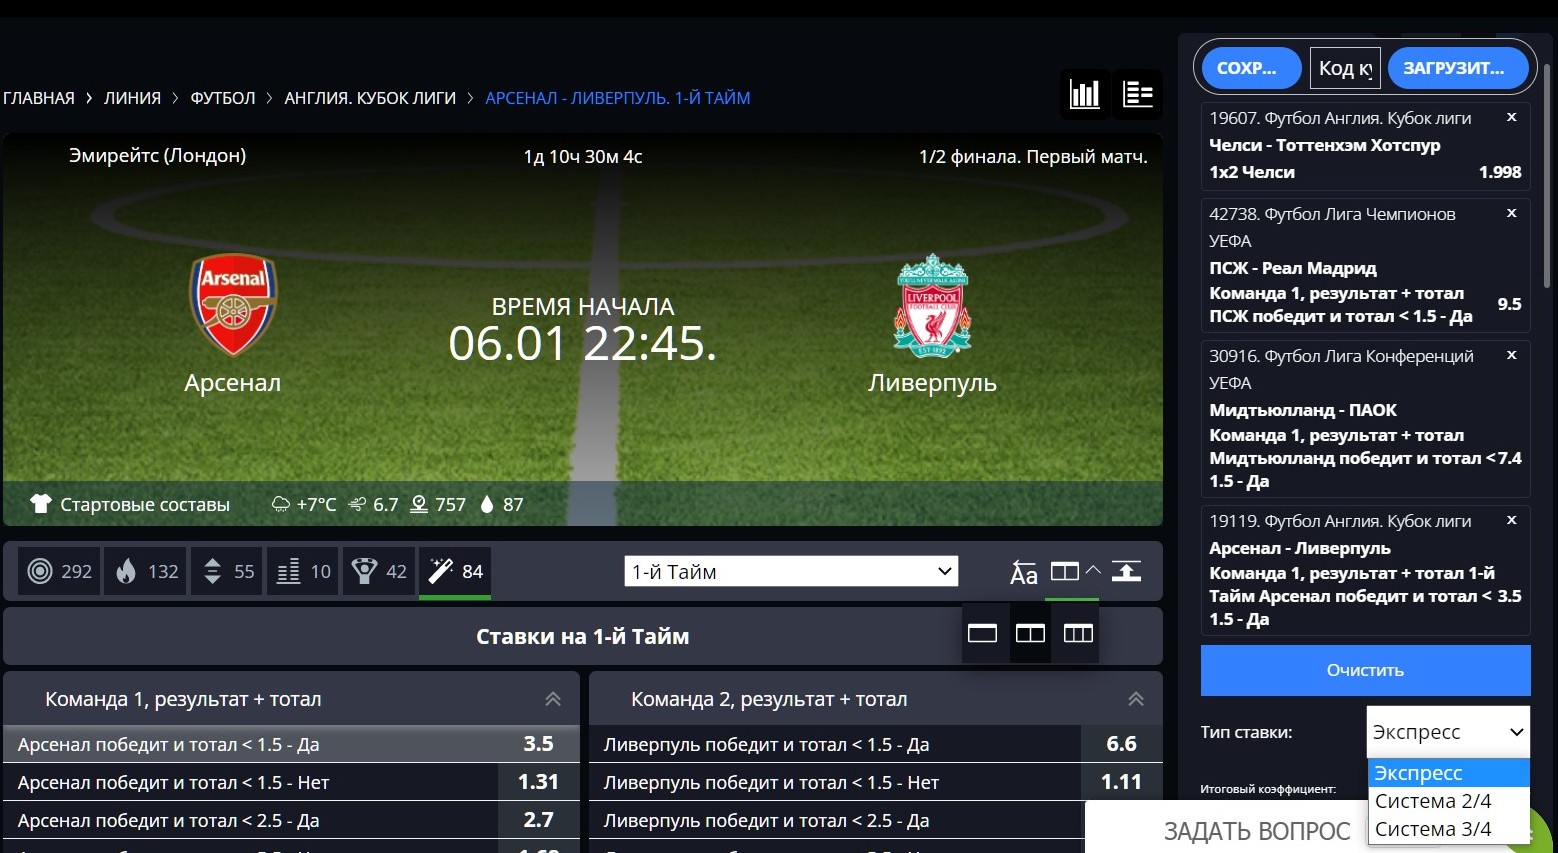Click the current breadcrumb АРСЕНАЛ - ЛИВЕРПУЛЬ. 1-Й ТАЙМ

618,98
